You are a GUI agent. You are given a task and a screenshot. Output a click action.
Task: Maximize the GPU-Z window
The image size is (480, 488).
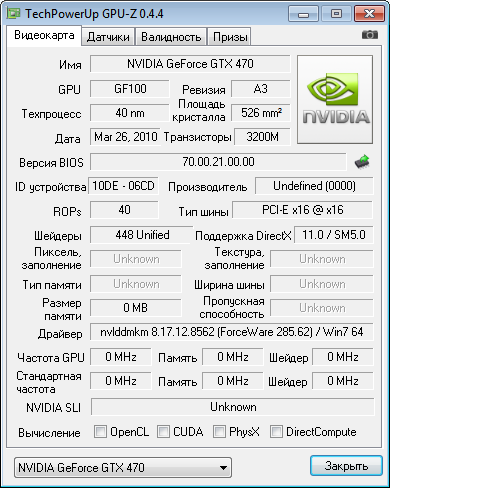pos(336,14)
